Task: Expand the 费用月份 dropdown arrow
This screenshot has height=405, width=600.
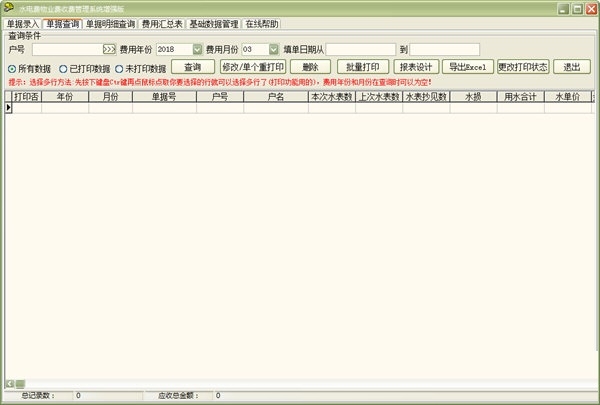Action: [x=274, y=49]
